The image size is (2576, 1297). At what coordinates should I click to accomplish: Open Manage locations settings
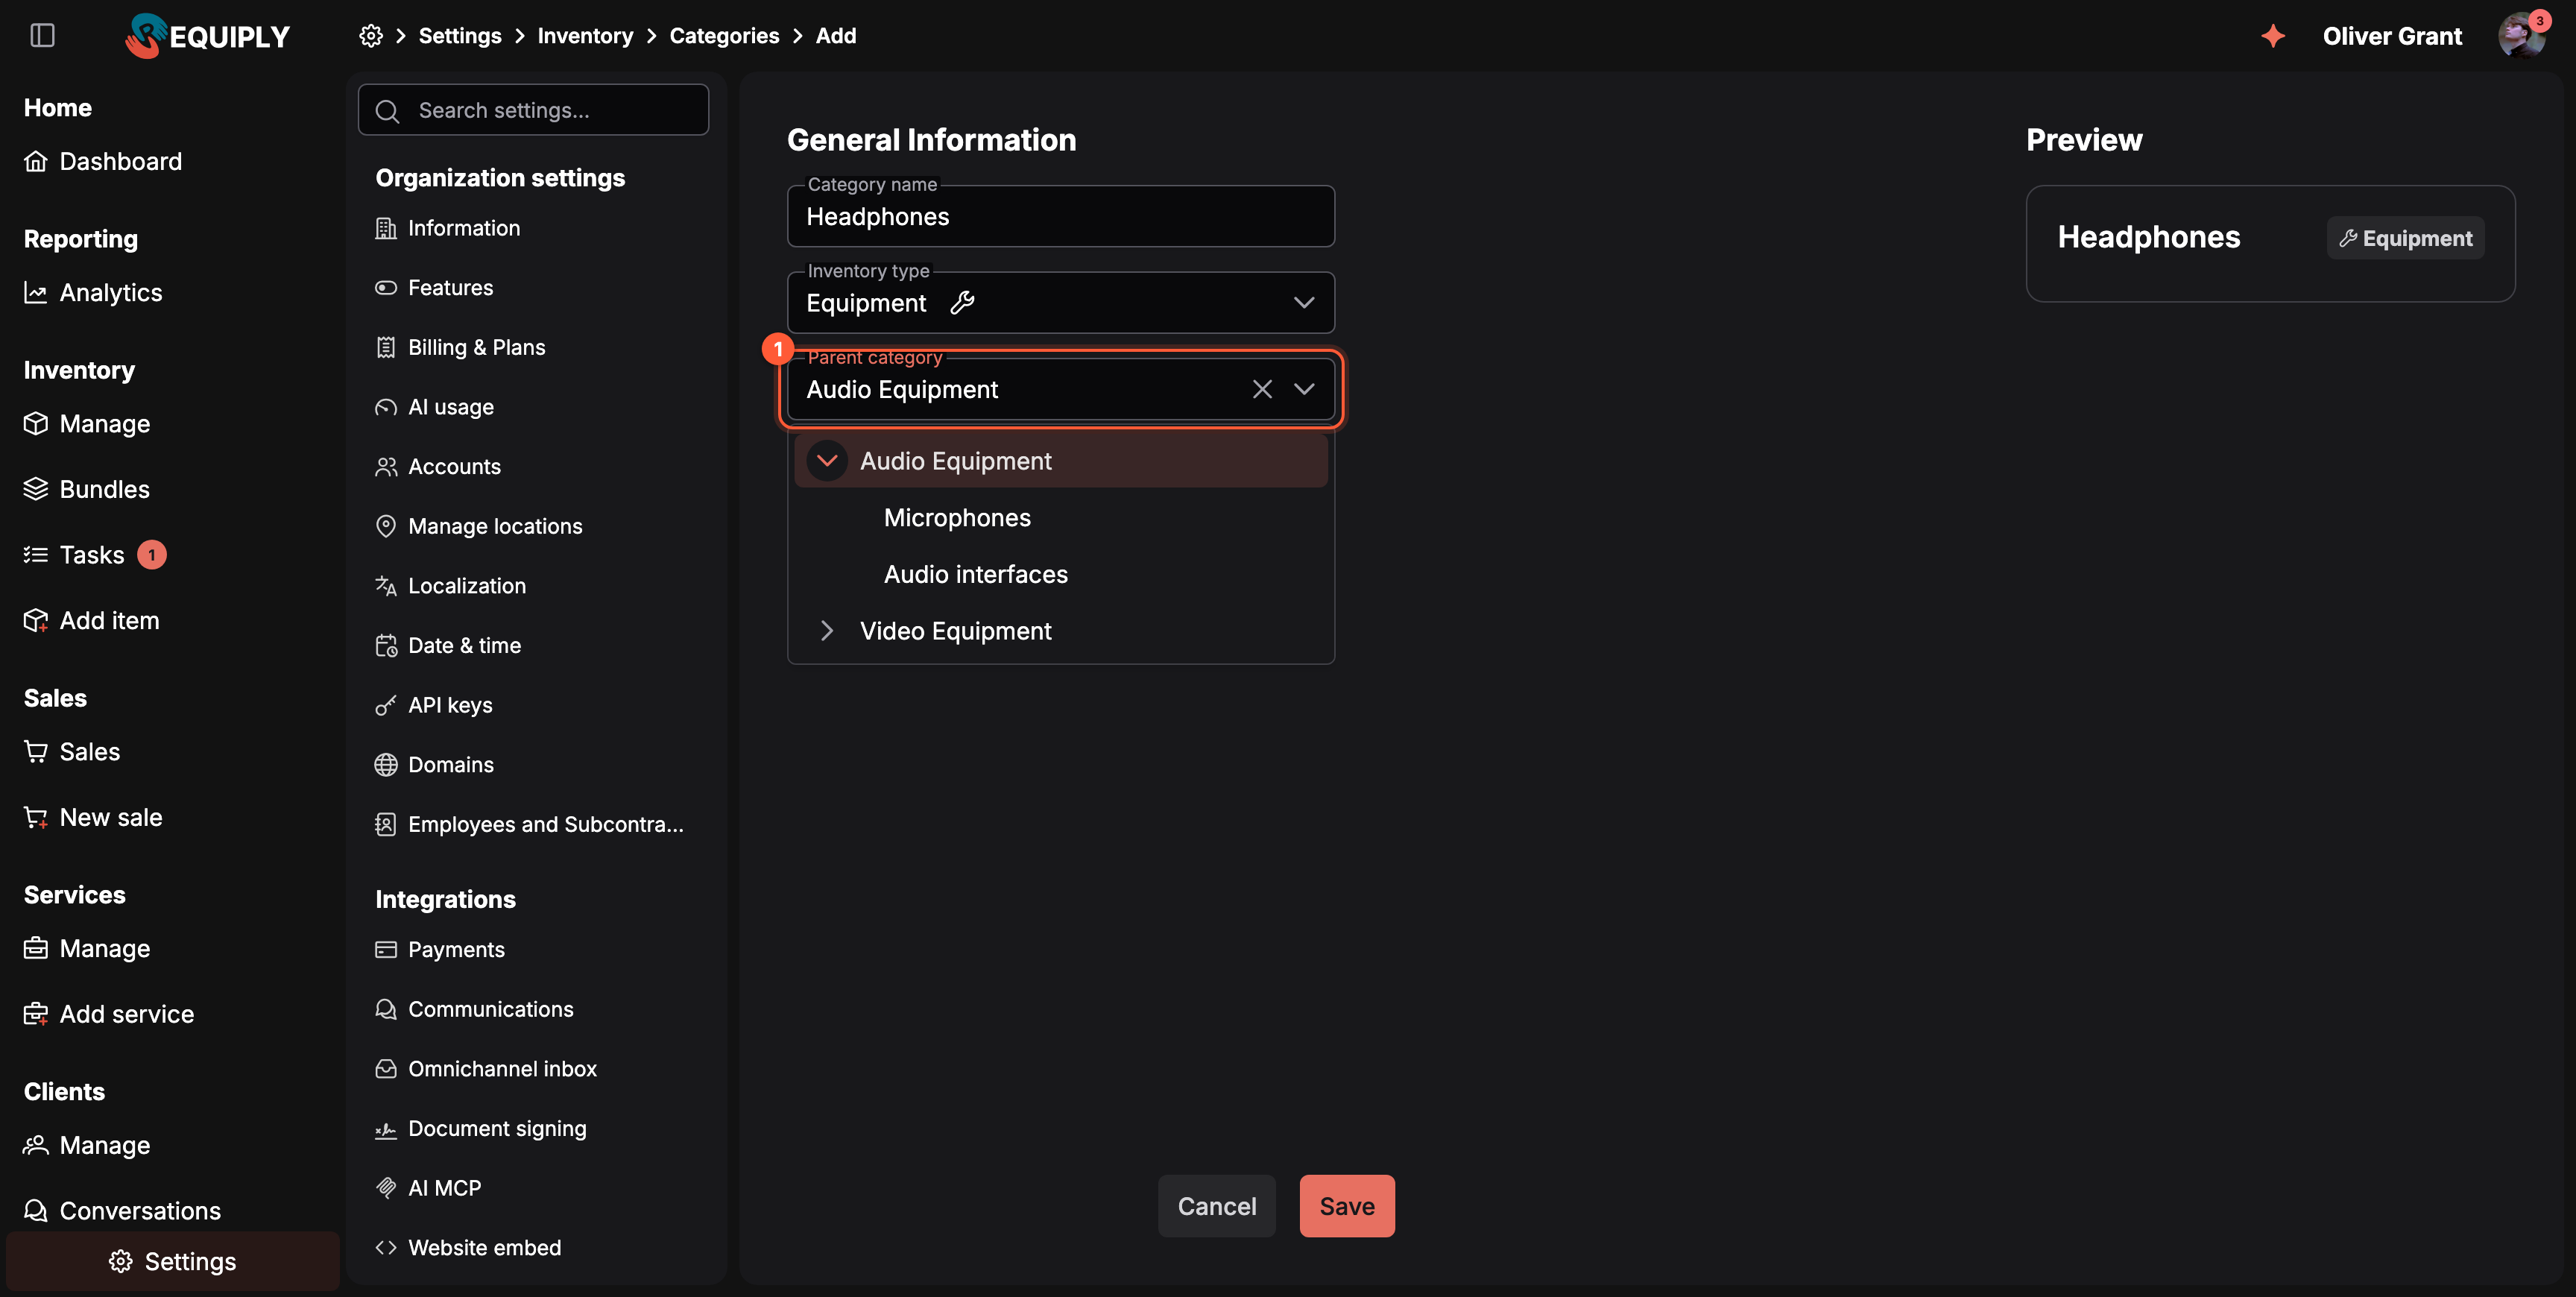479,526
